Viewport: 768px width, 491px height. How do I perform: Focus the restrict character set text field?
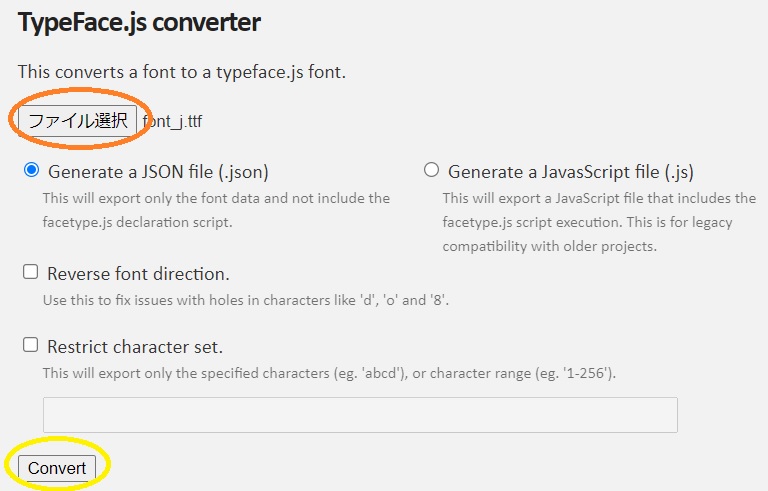(x=360, y=415)
